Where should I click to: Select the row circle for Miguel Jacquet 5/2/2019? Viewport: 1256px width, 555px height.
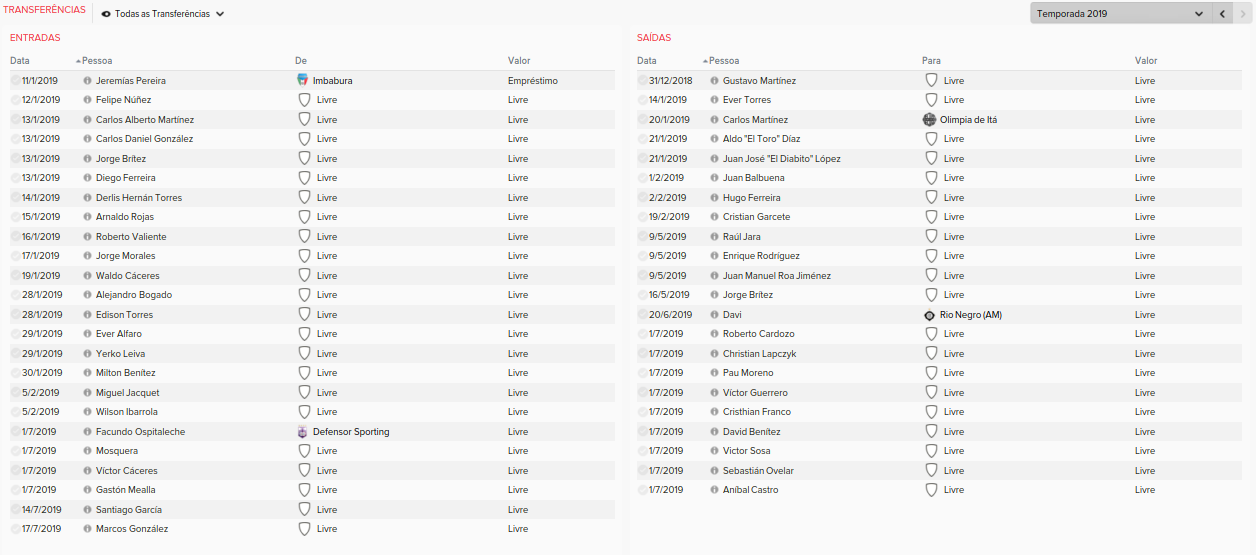point(15,393)
